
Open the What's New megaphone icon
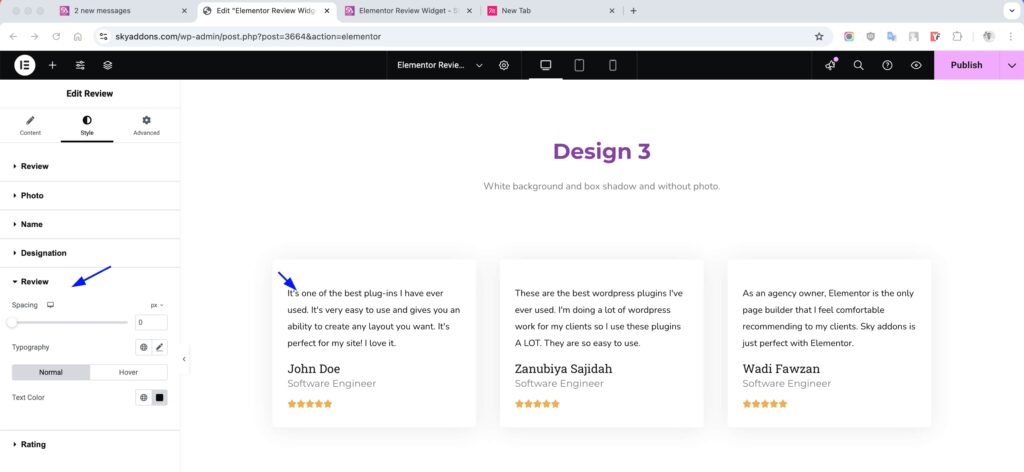tap(831, 65)
